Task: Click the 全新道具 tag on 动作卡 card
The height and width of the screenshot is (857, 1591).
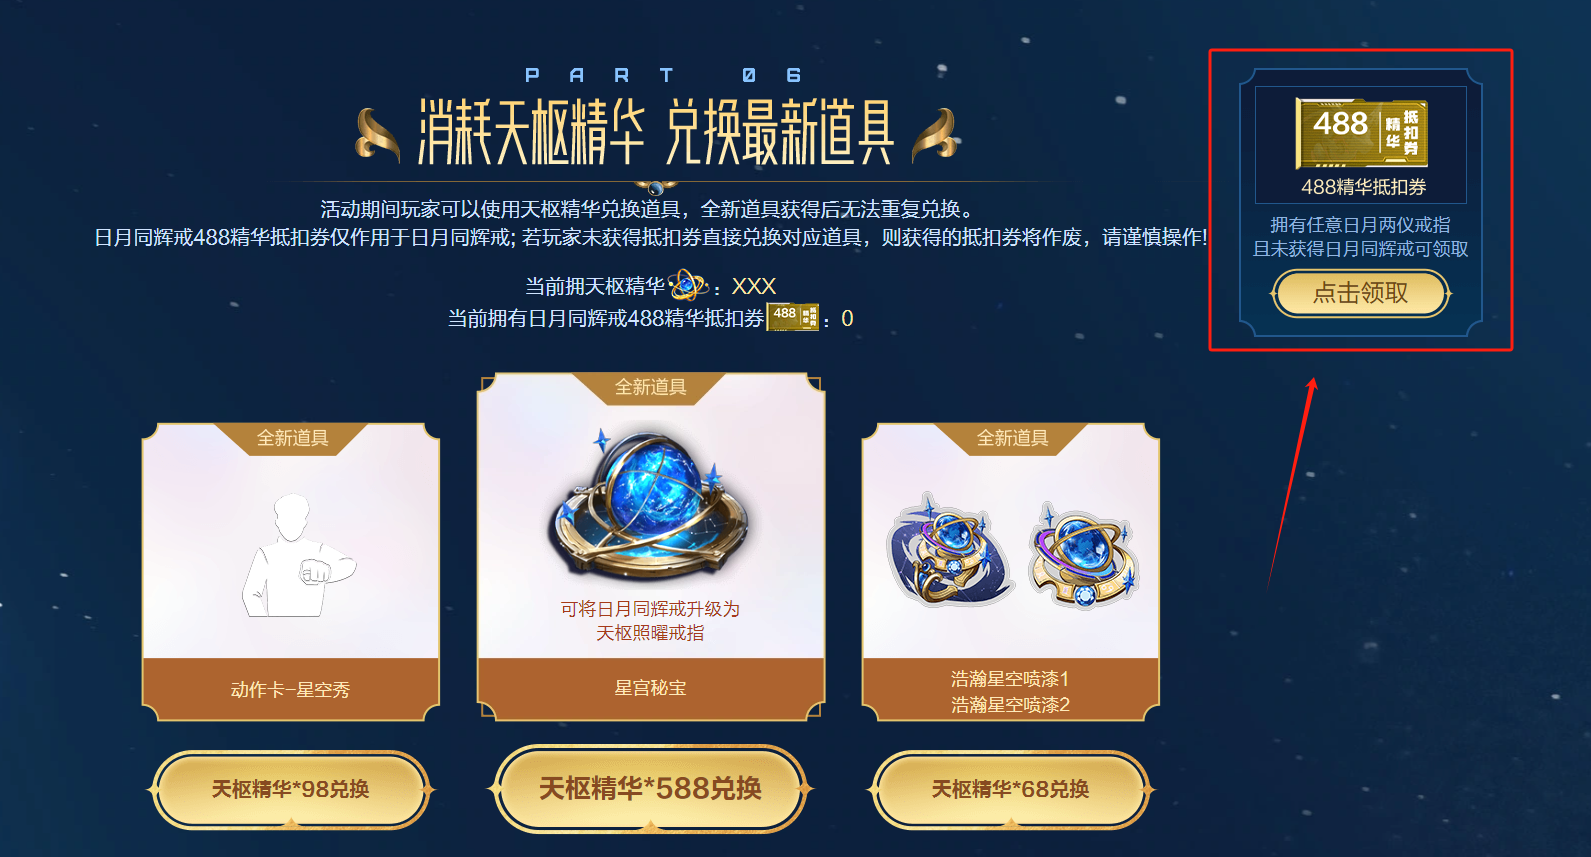Action: (x=292, y=438)
